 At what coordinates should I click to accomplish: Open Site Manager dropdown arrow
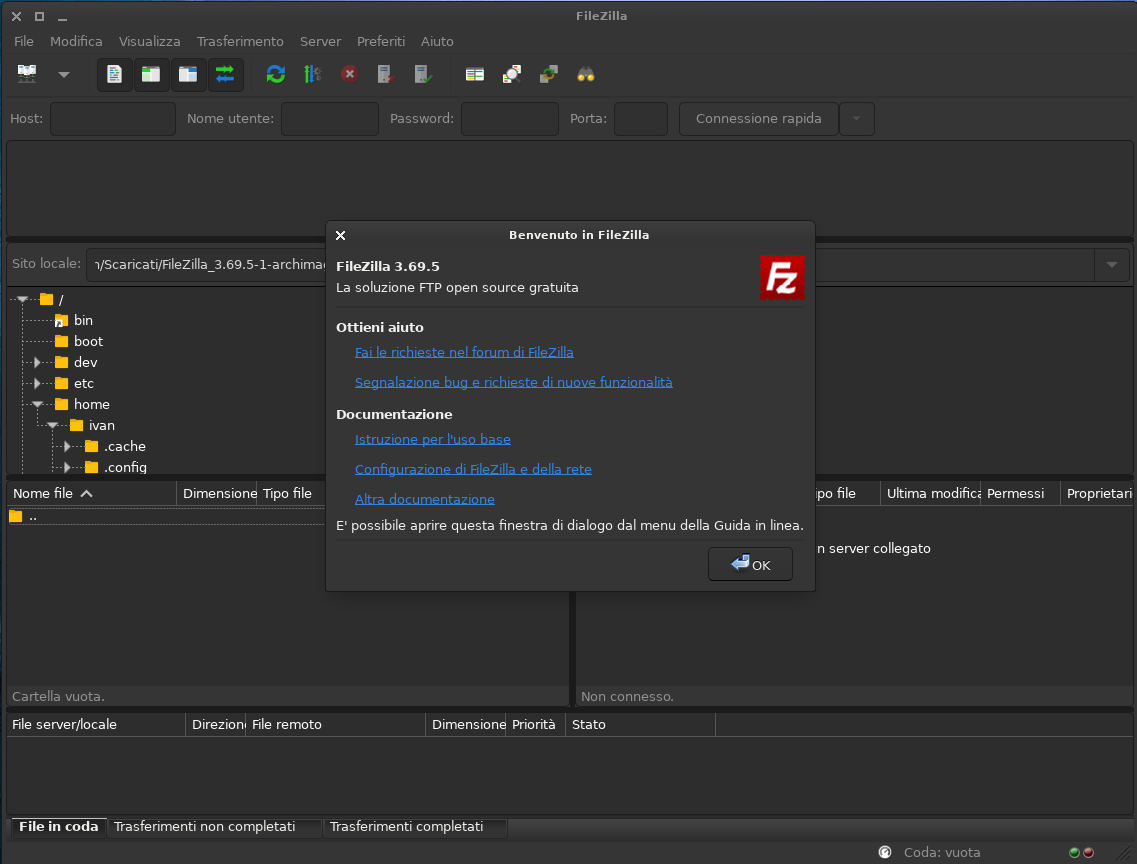pyautogui.click(x=64, y=75)
